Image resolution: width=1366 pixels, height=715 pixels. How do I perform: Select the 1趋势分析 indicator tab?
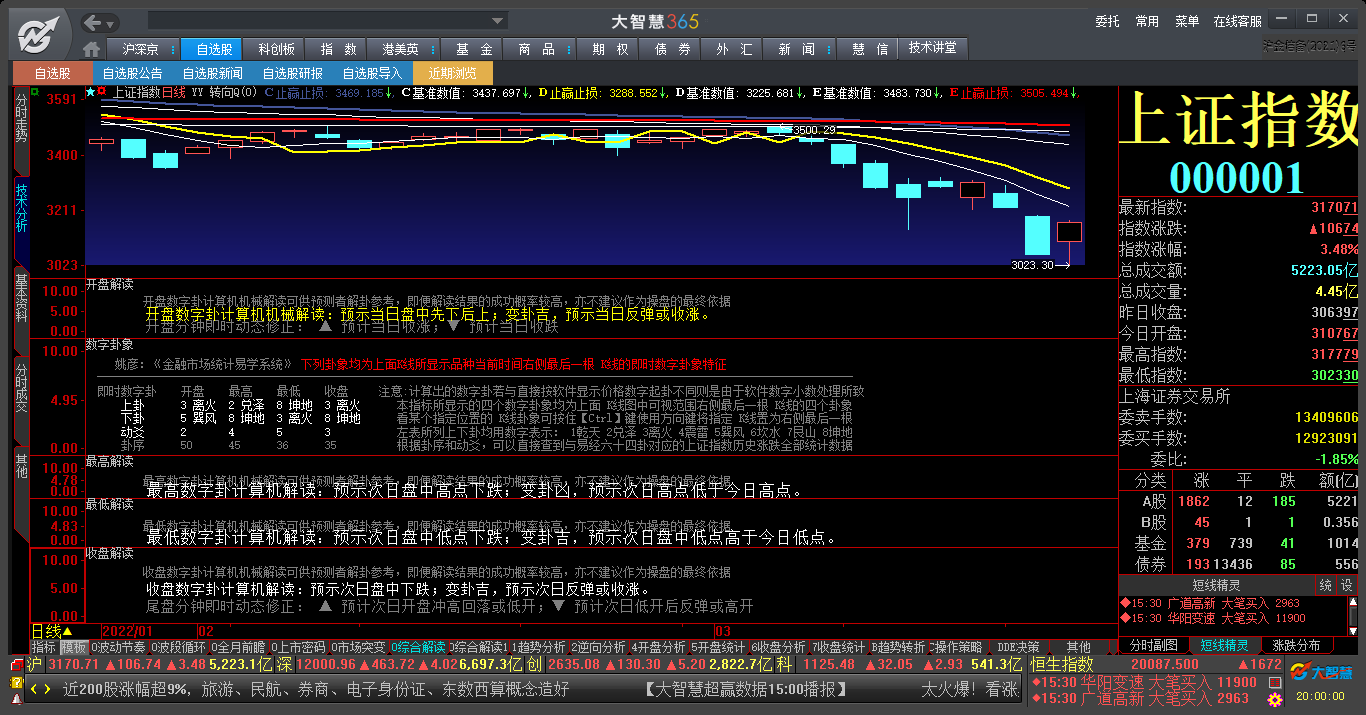539,647
